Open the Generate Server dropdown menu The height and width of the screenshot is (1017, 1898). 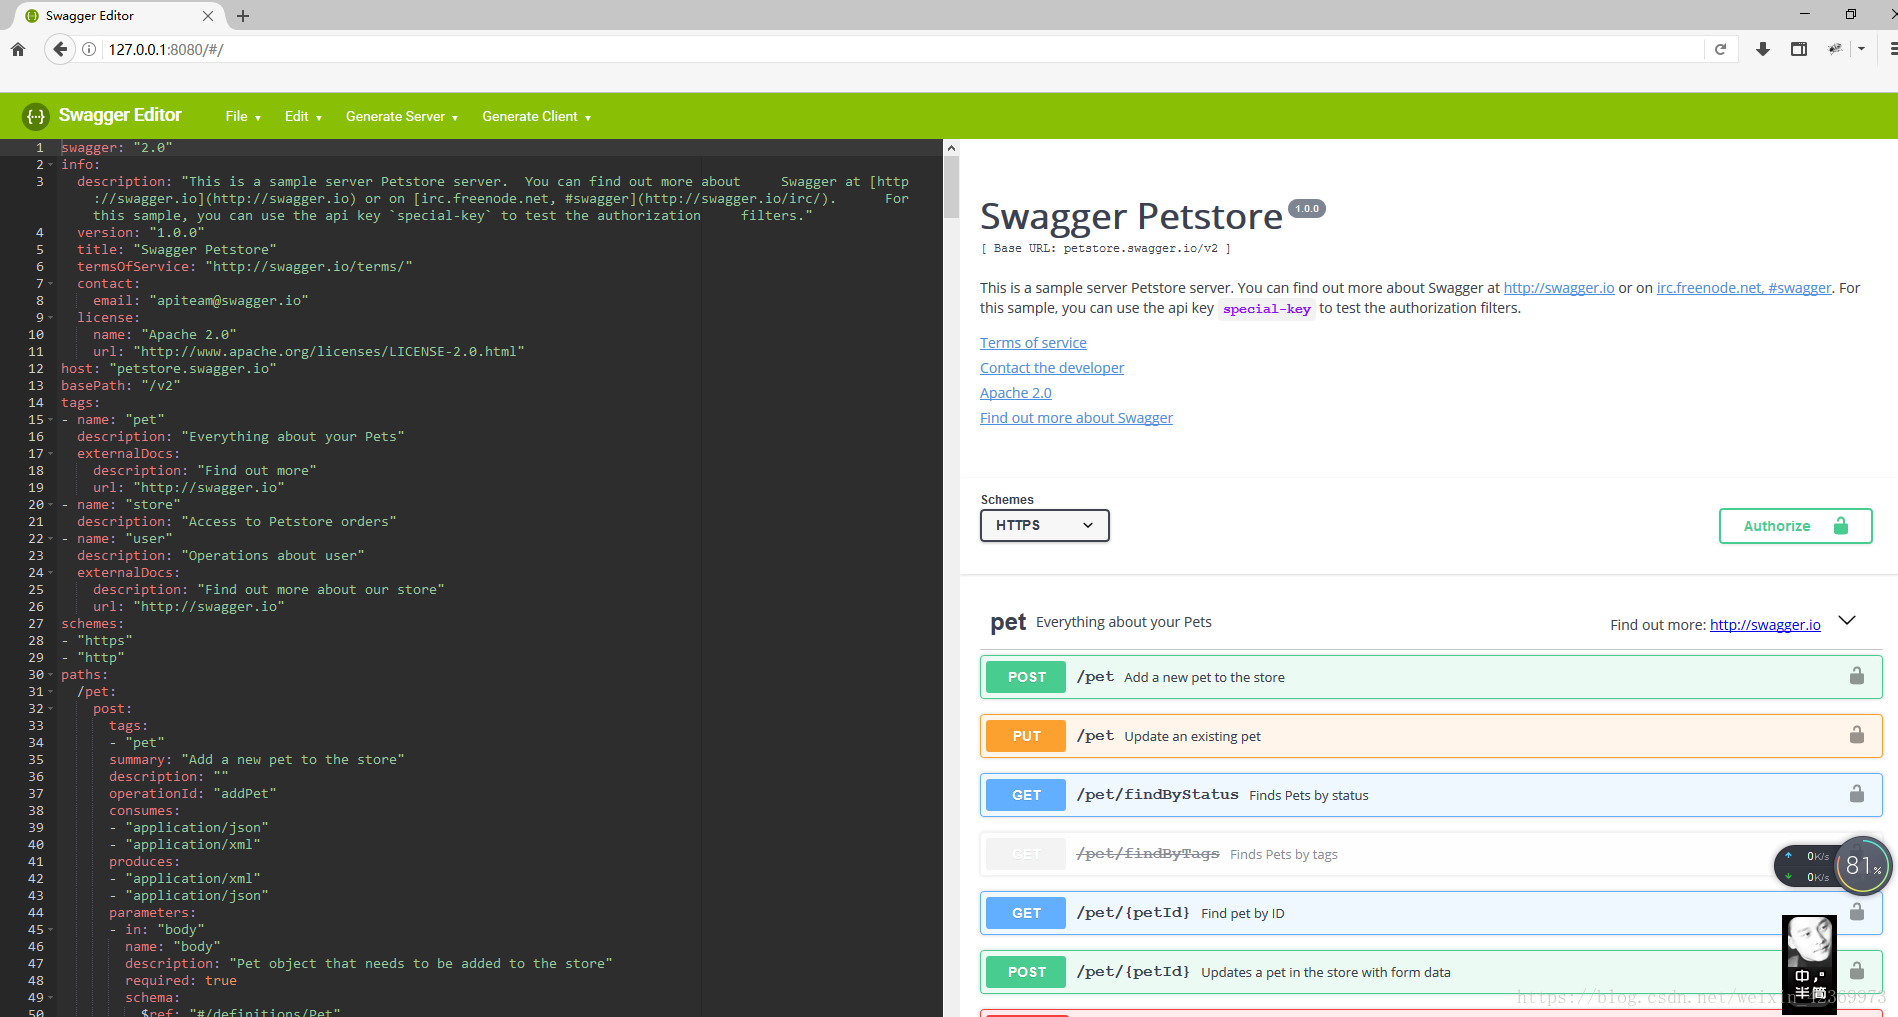tap(401, 117)
